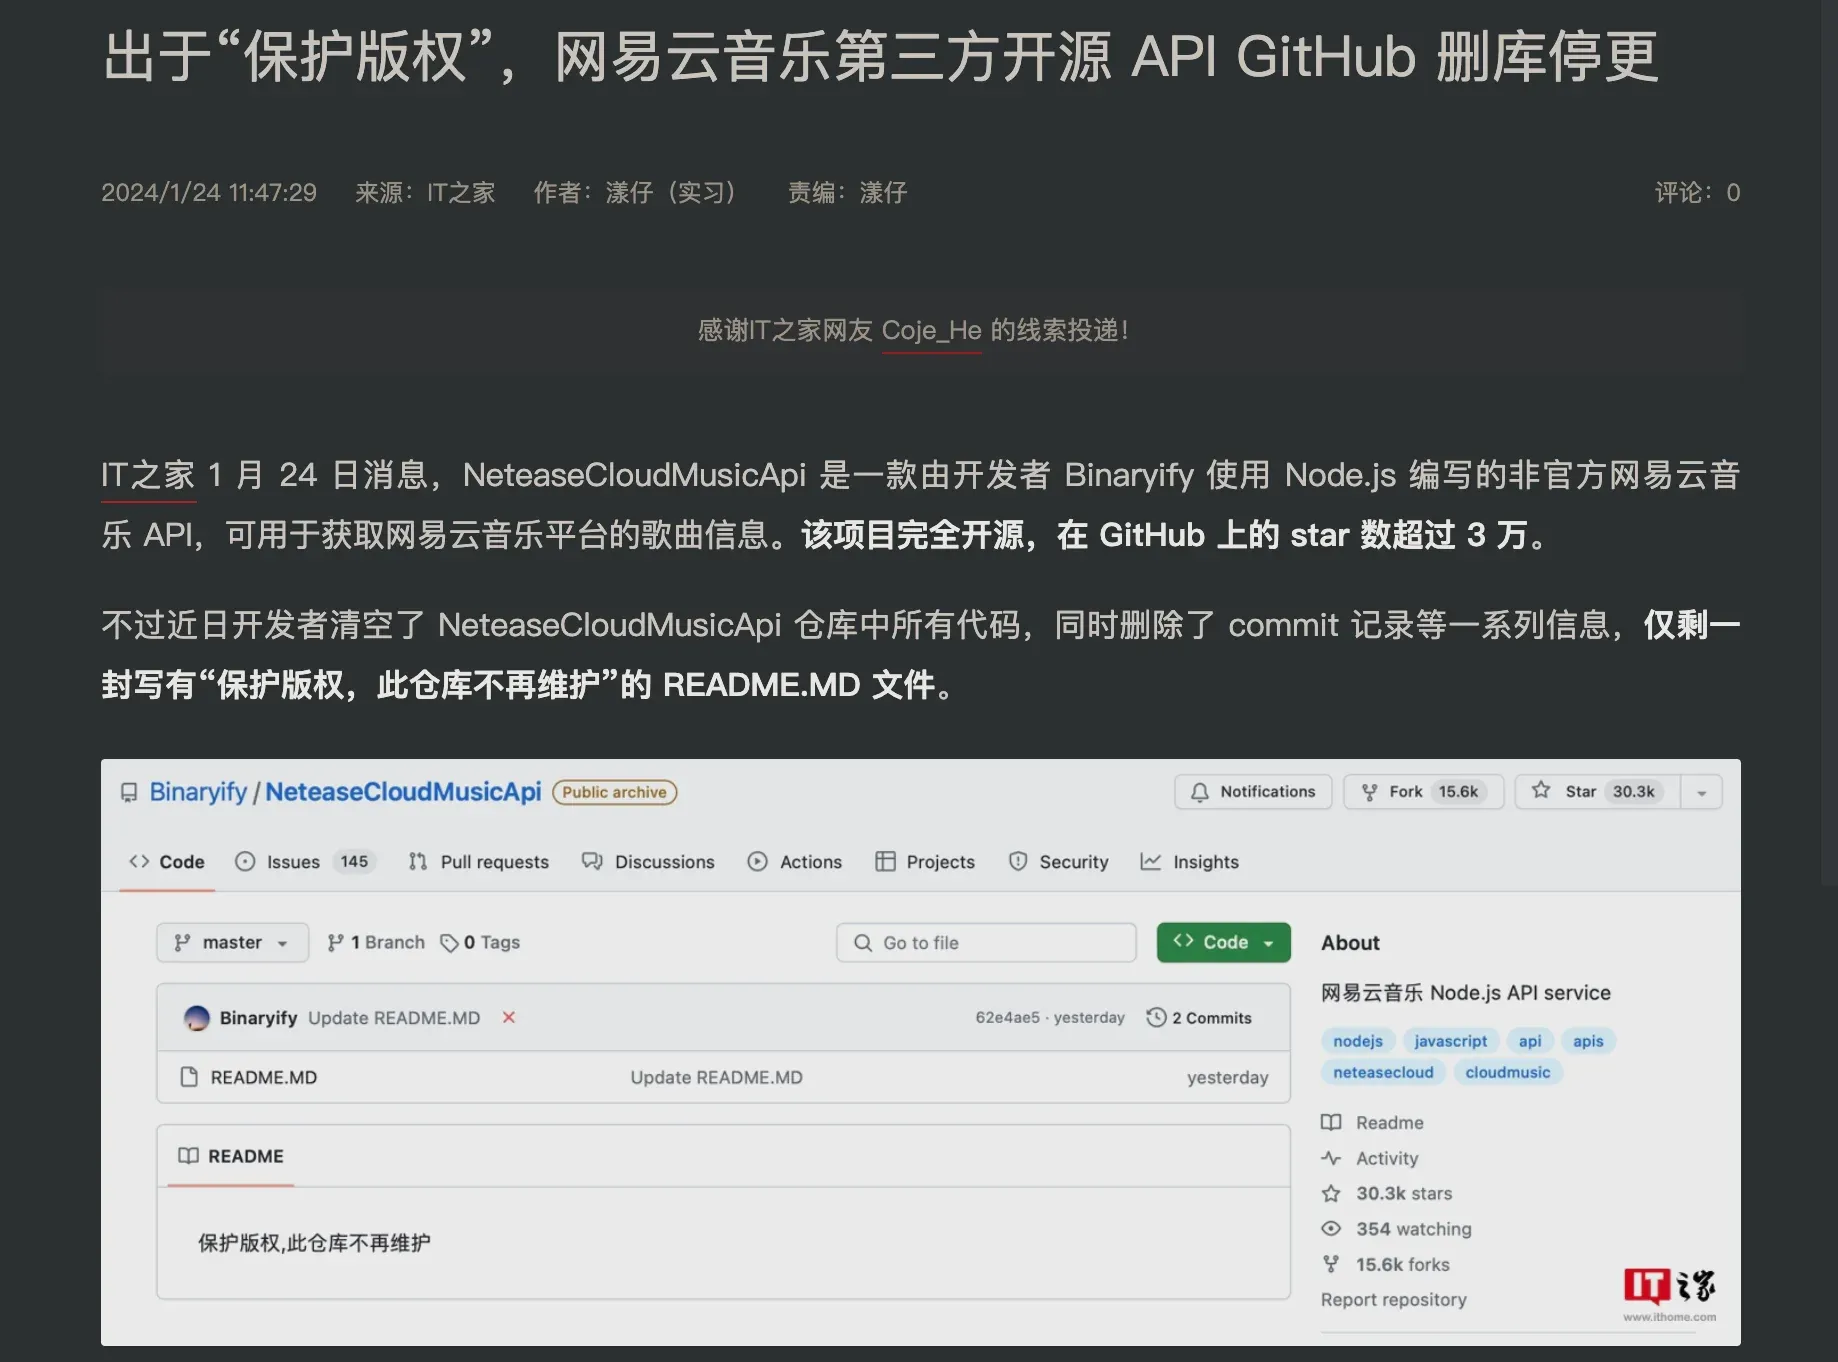Image resolution: width=1838 pixels, height=1362 pixels.
Task: Click the Activity pulse icon in sidebar
Action: click(x=1332, y=1158)
